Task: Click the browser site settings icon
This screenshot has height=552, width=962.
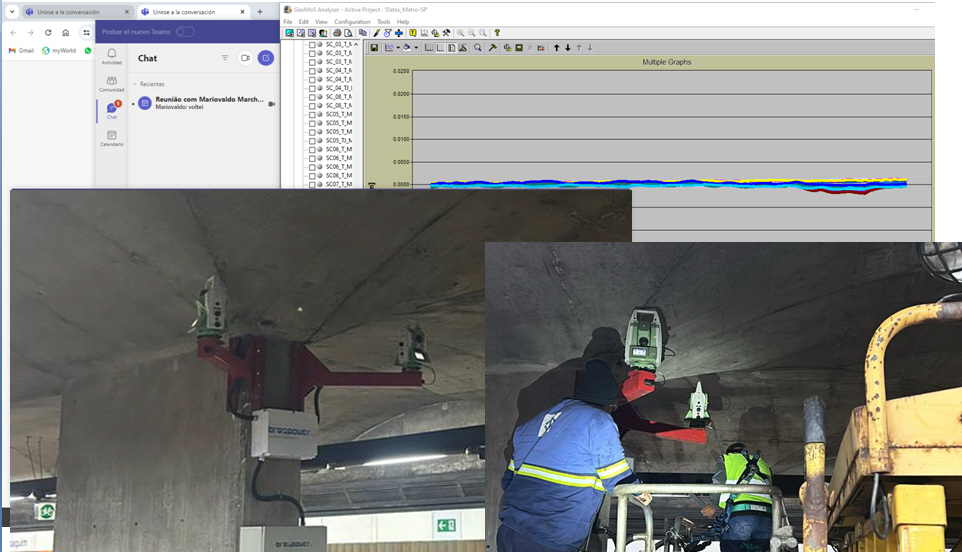Action: pyautogui.click(x=87, y=33)
